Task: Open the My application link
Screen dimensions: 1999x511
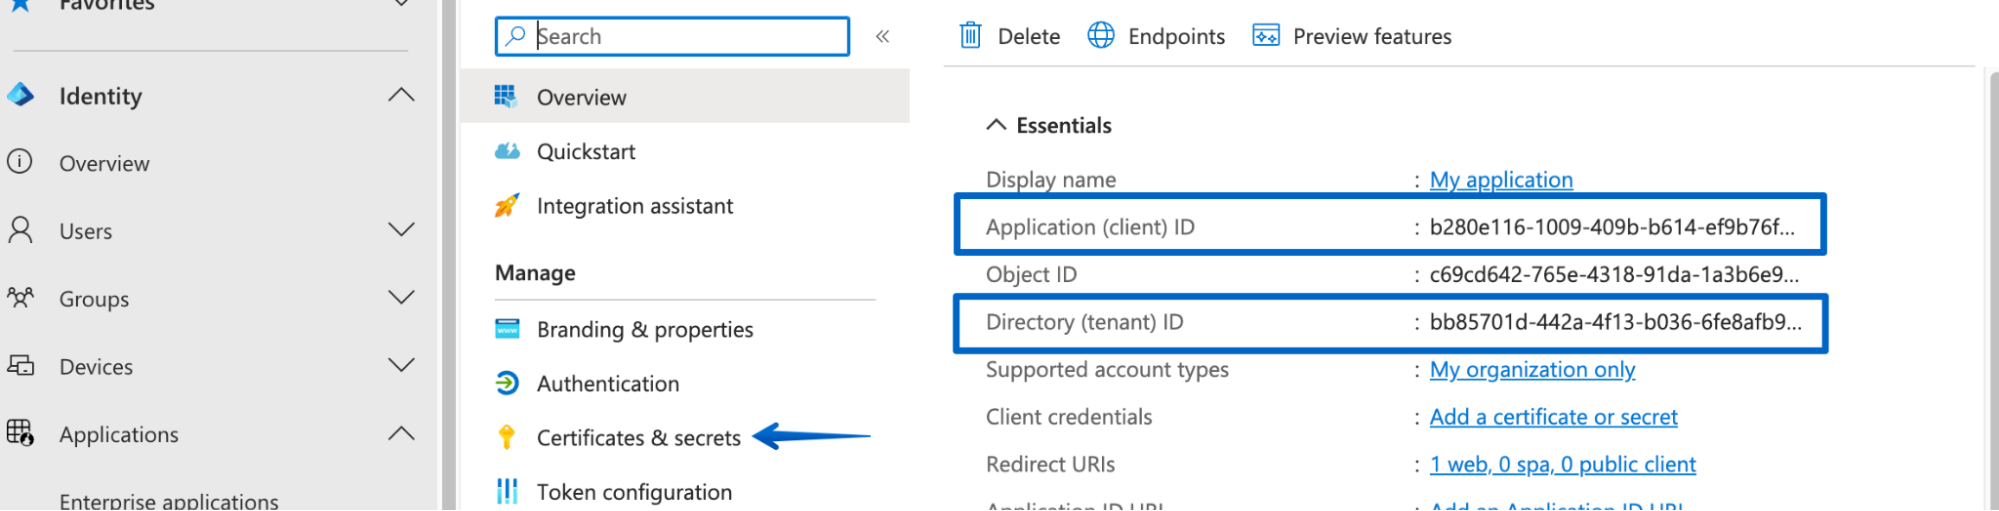Action: click(x=1501, y=180)
